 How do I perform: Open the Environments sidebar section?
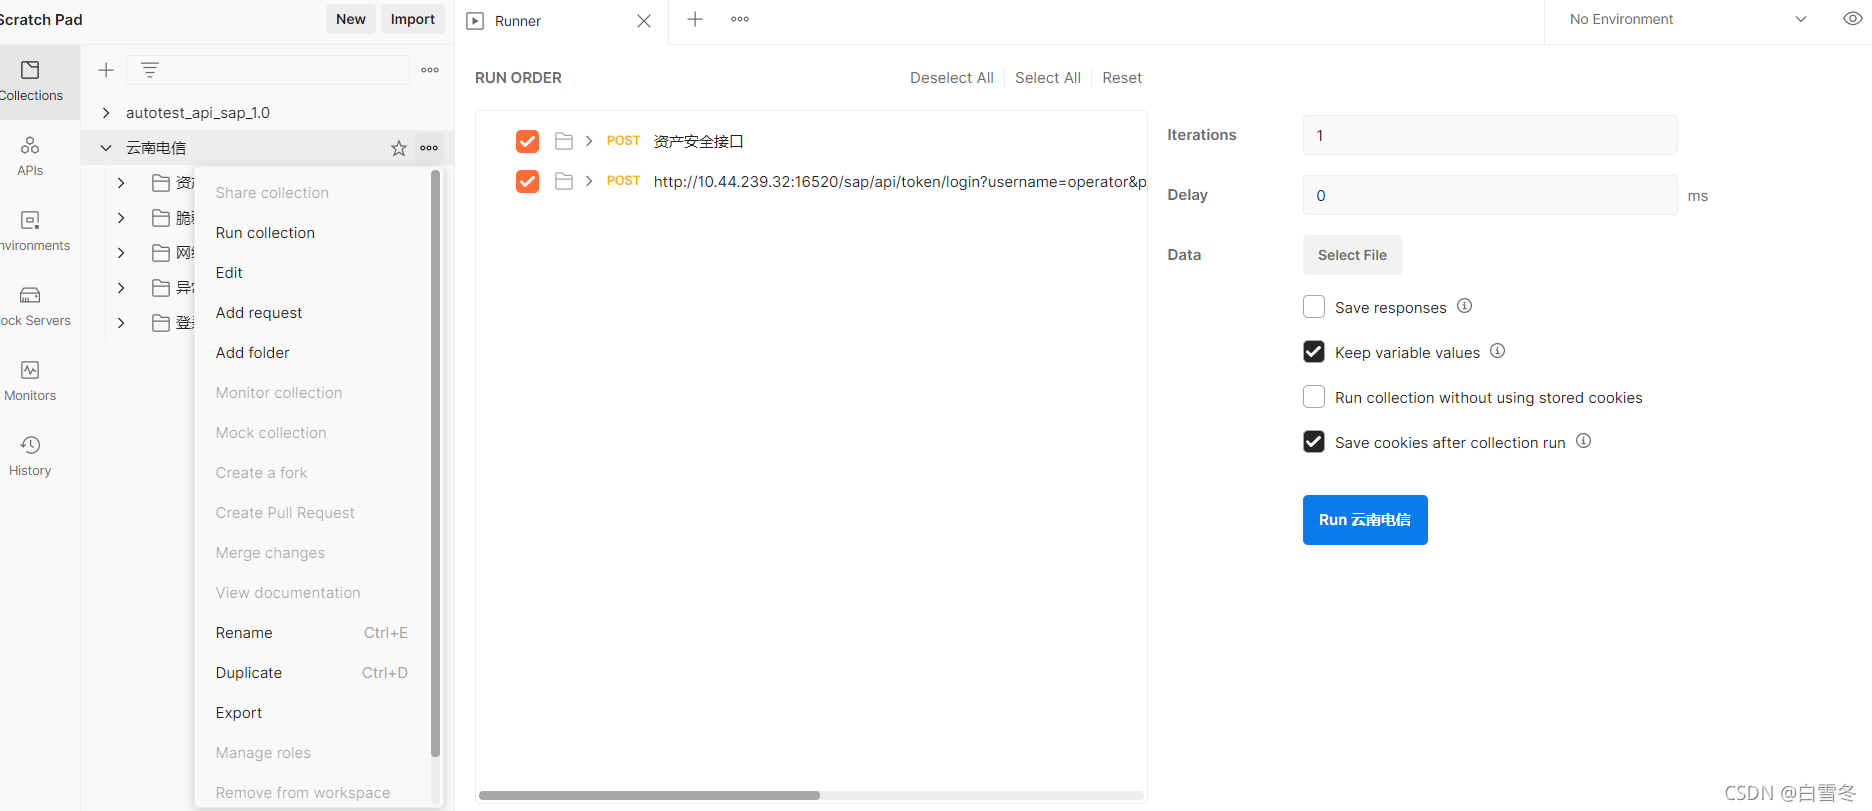(x=35, y=231)
